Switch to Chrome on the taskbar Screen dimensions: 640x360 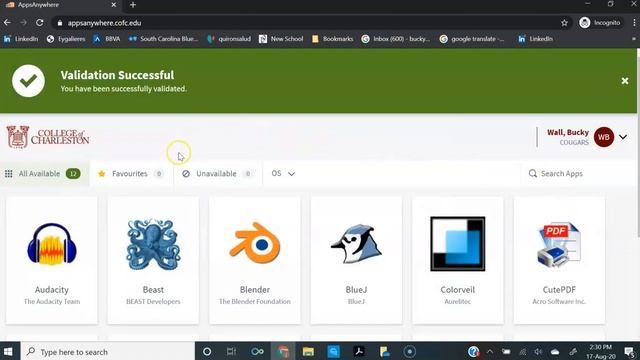tap(283, 351)
